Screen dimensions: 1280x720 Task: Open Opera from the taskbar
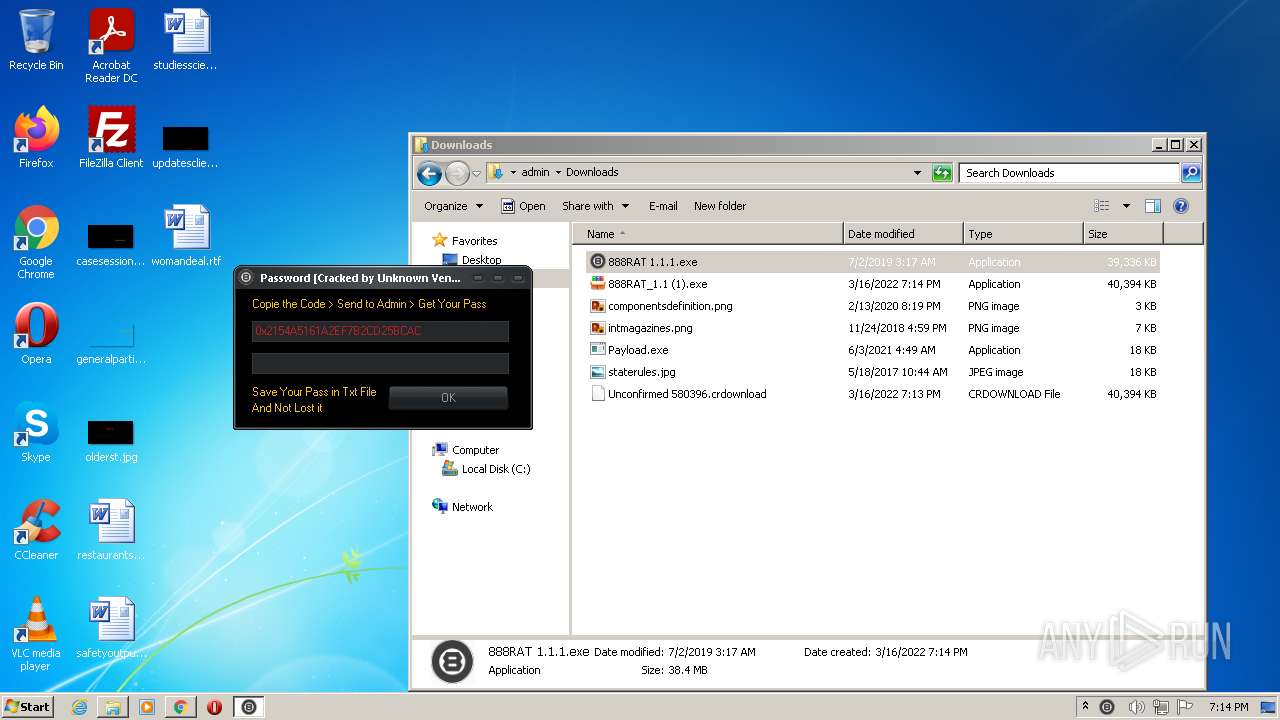tap(214, 707)
